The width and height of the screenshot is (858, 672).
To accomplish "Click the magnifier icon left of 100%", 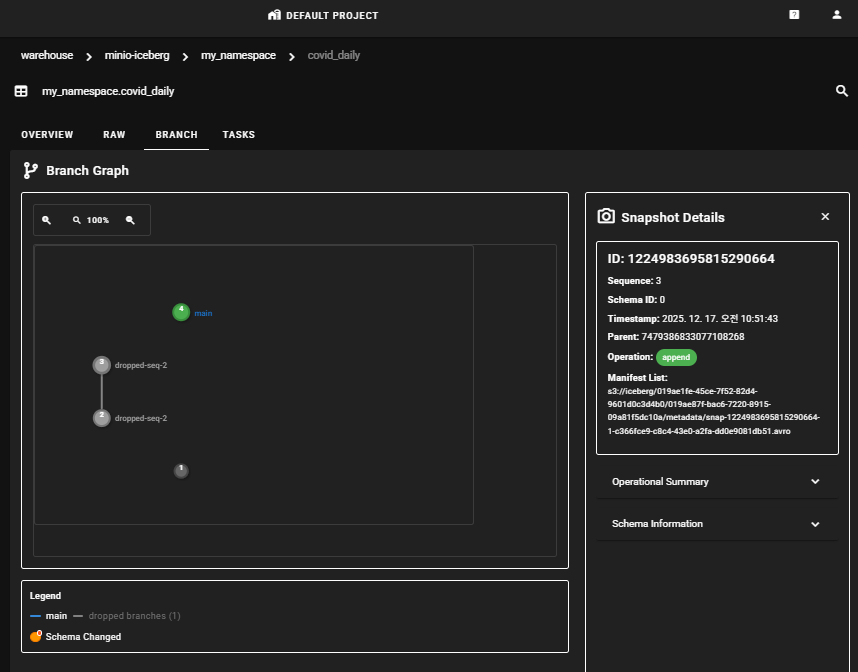I will pos(46,220).
